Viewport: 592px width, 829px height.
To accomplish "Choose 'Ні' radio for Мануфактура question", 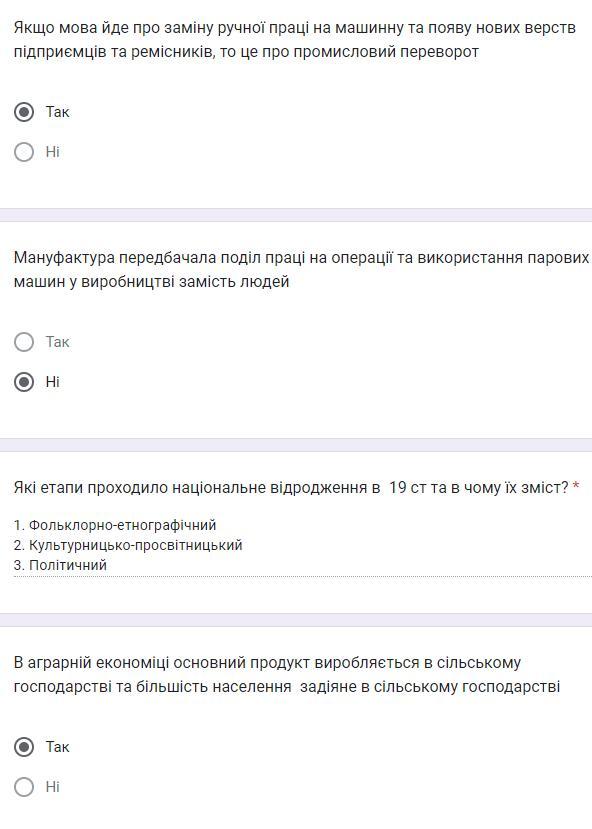I will tap(24, 382).
